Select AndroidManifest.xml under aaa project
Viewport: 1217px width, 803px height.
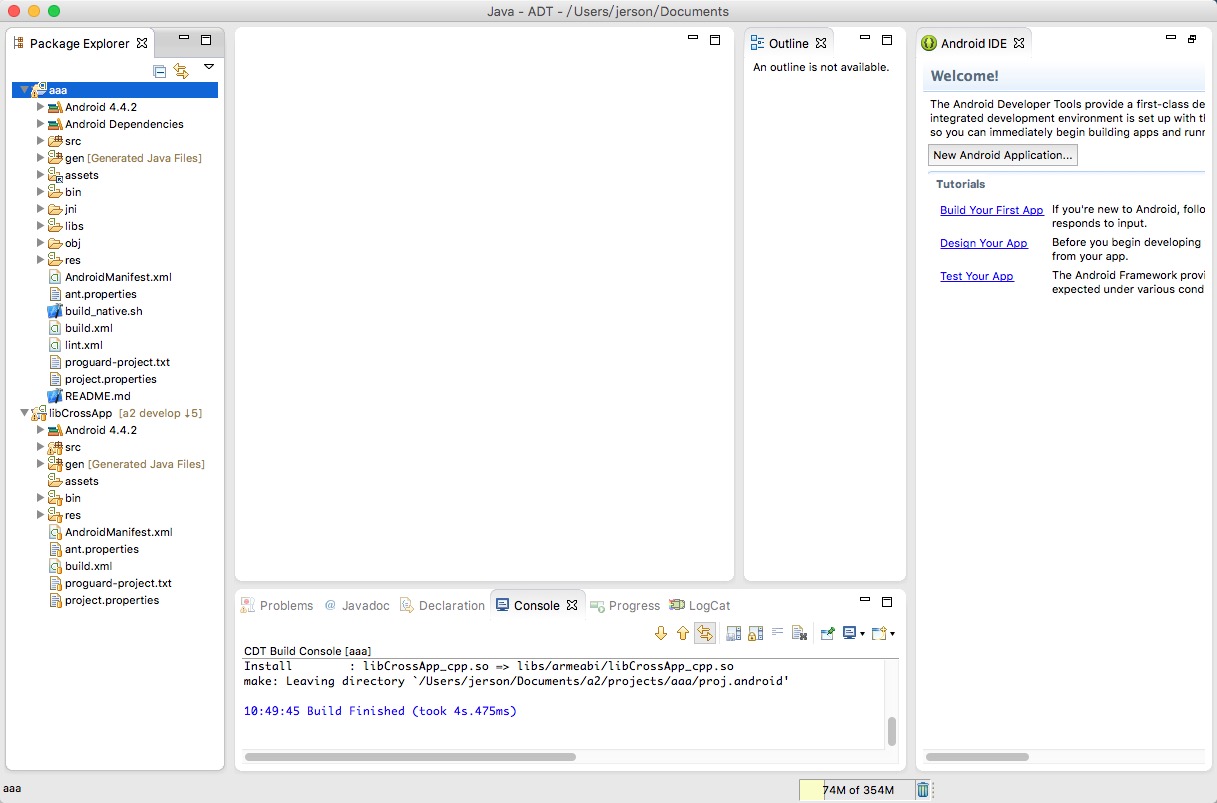118,277
